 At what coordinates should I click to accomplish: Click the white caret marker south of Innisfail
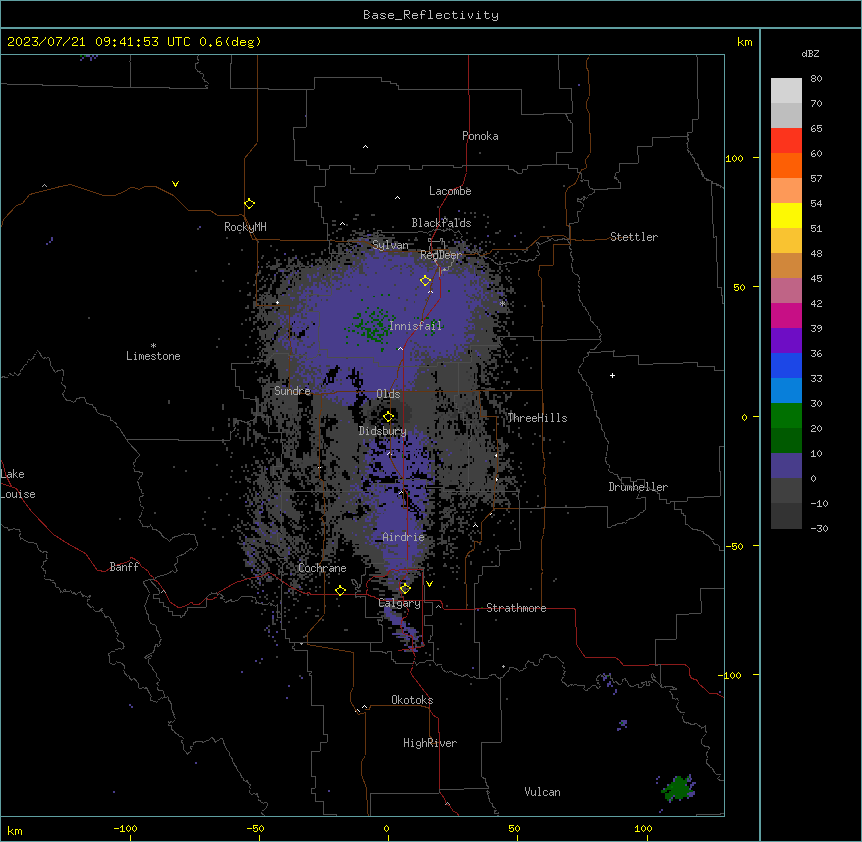pyautogui.click(x=400, y=349)
